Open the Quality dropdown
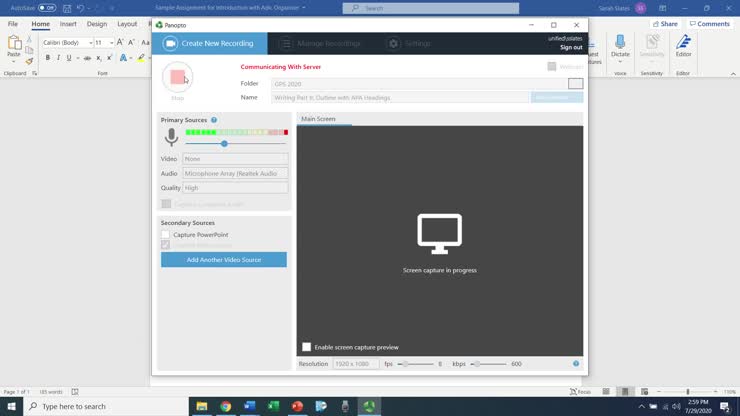 (x=235, y=188)
